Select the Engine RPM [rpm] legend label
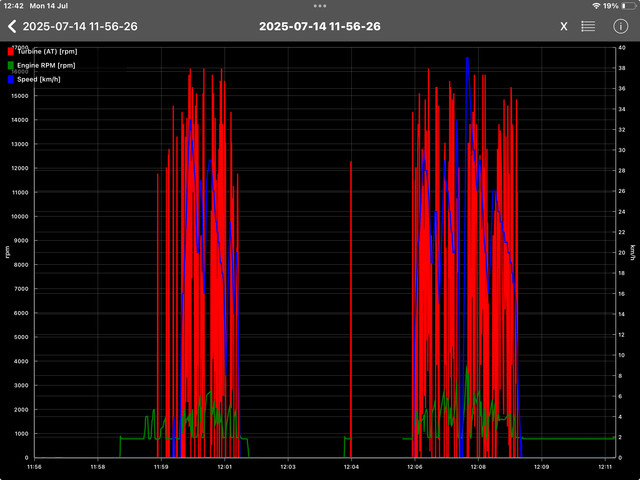The width and height of the screenshot is (640, 480). (x=46, y=65)
